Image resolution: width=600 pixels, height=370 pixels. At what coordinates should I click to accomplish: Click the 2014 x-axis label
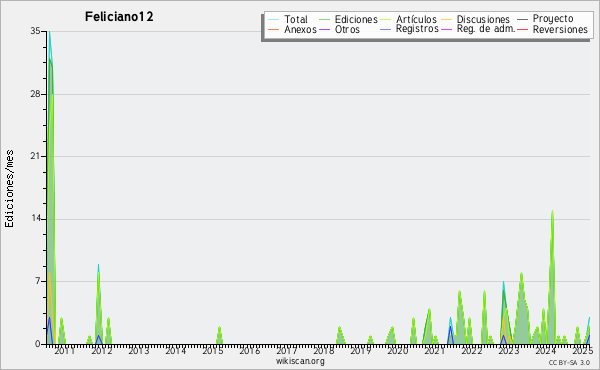click(176, 350)
